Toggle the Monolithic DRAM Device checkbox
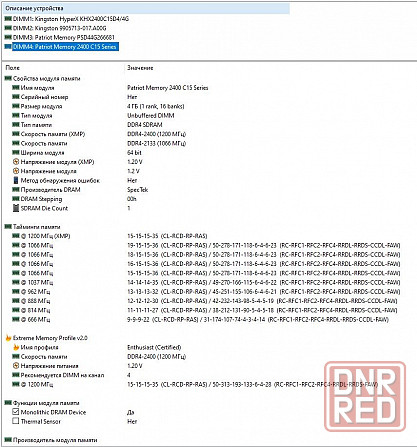 coord(15,412)
